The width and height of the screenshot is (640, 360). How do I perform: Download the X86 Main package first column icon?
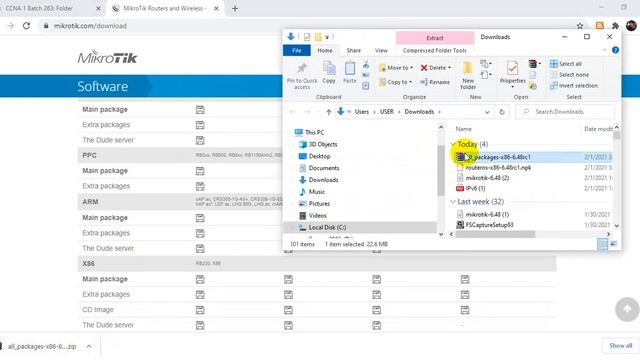(200, 279)
